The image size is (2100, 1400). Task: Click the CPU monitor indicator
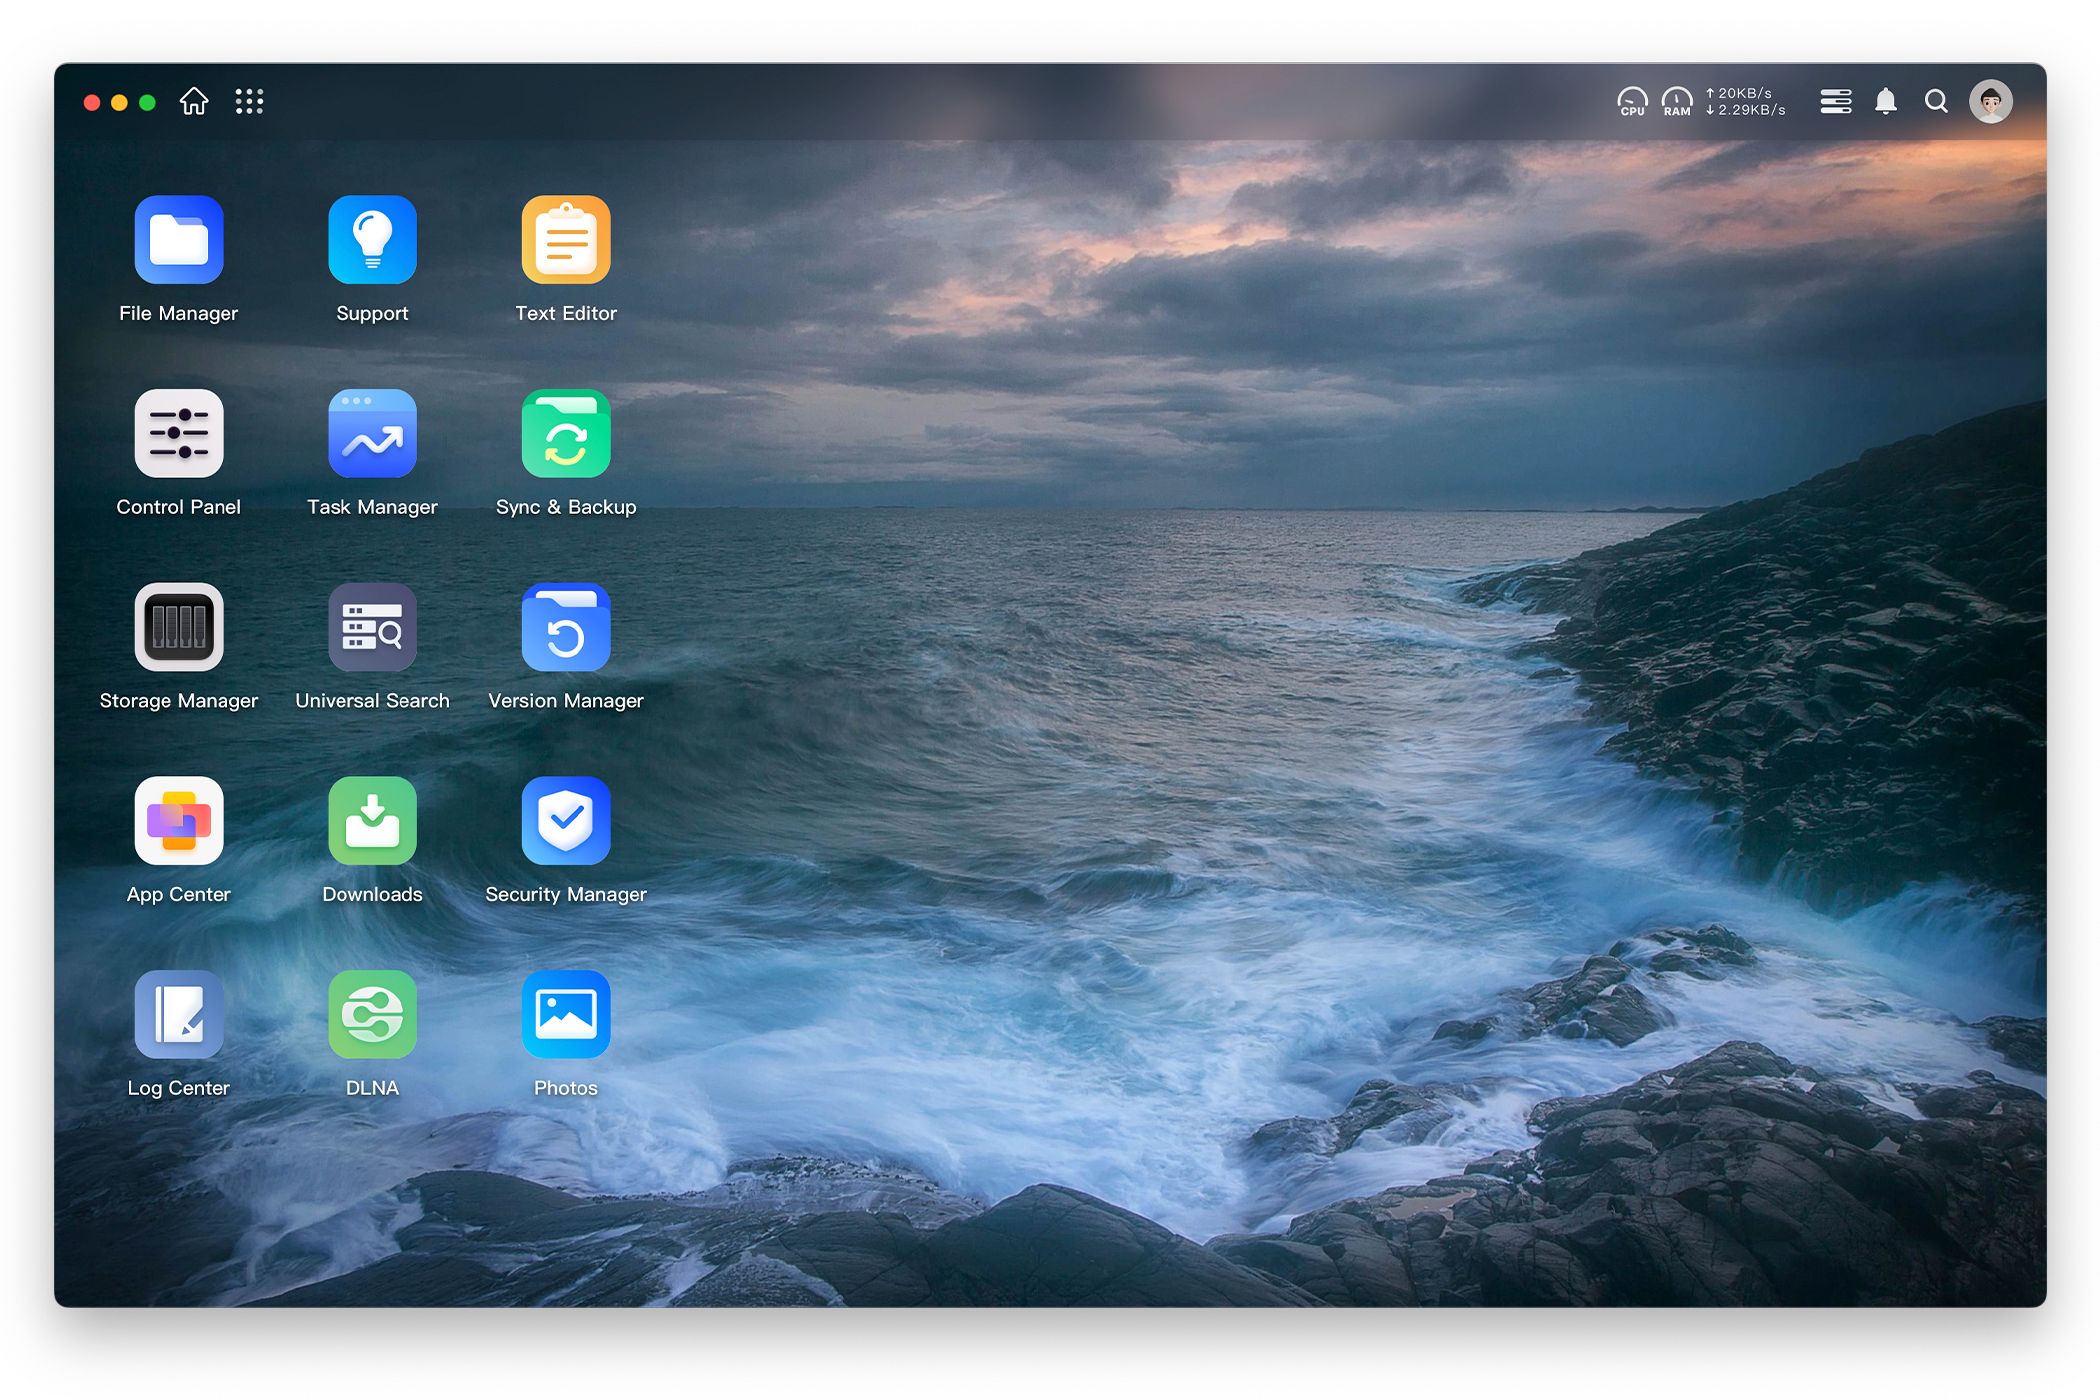[1631, 100]
